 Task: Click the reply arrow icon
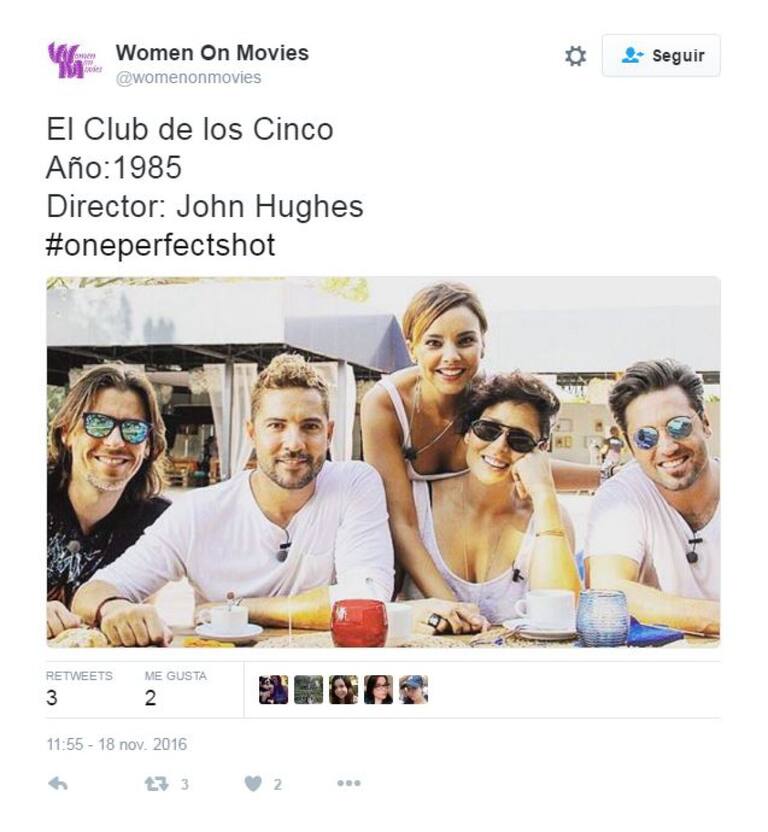point(58,783)
